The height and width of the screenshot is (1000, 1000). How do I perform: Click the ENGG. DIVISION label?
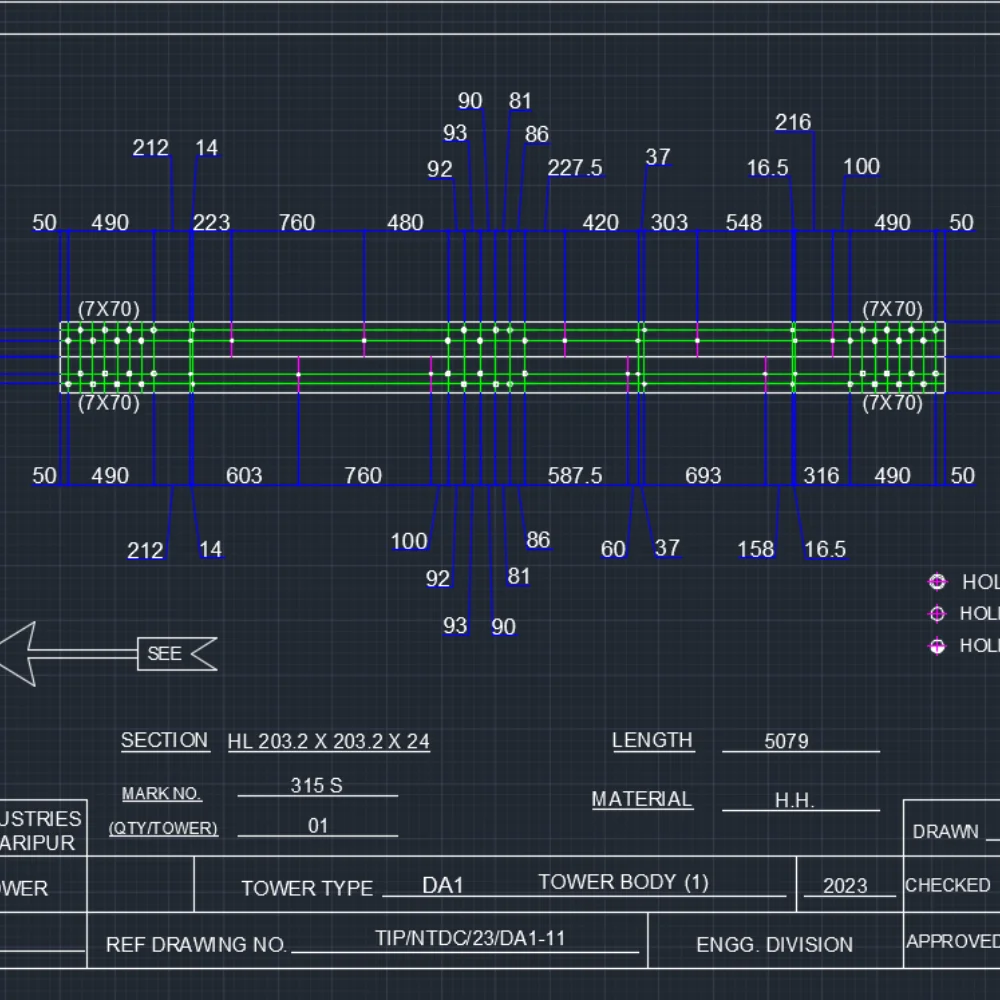pos(775,944)
